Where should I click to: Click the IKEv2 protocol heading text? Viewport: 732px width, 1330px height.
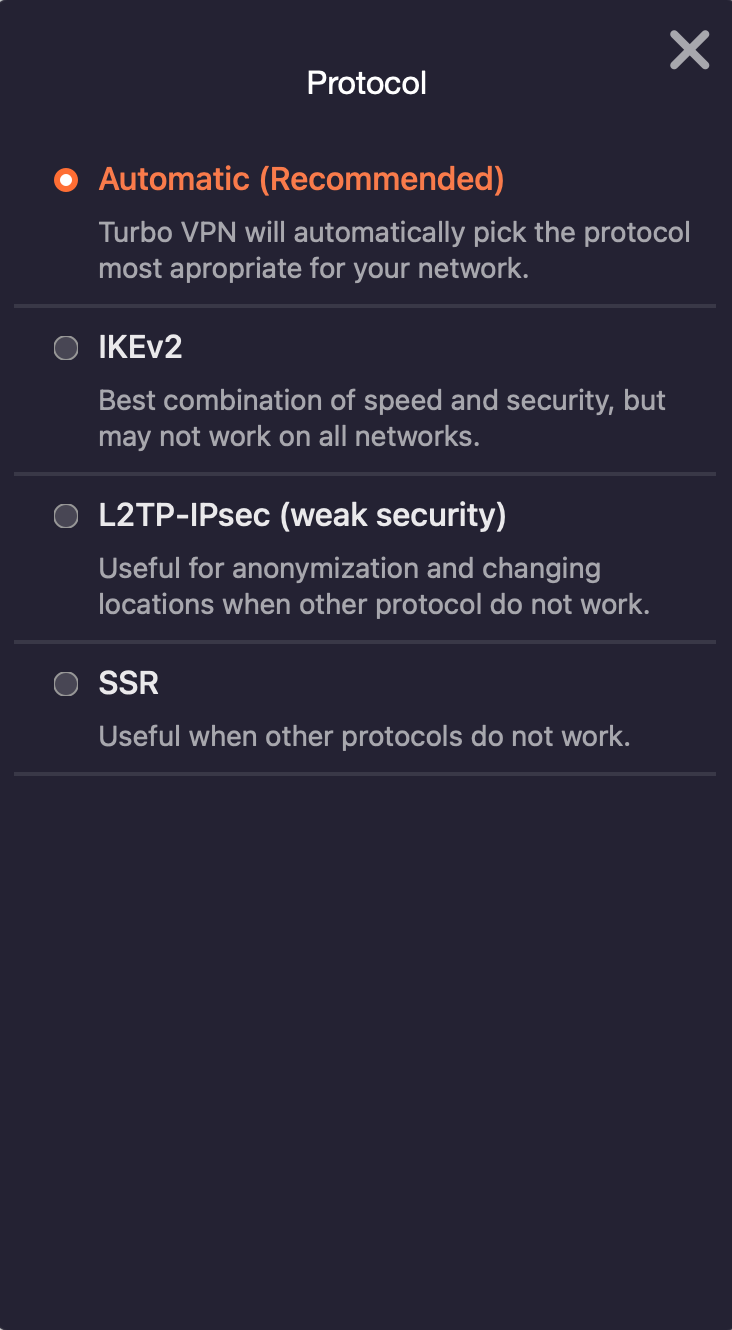point(140,347)
